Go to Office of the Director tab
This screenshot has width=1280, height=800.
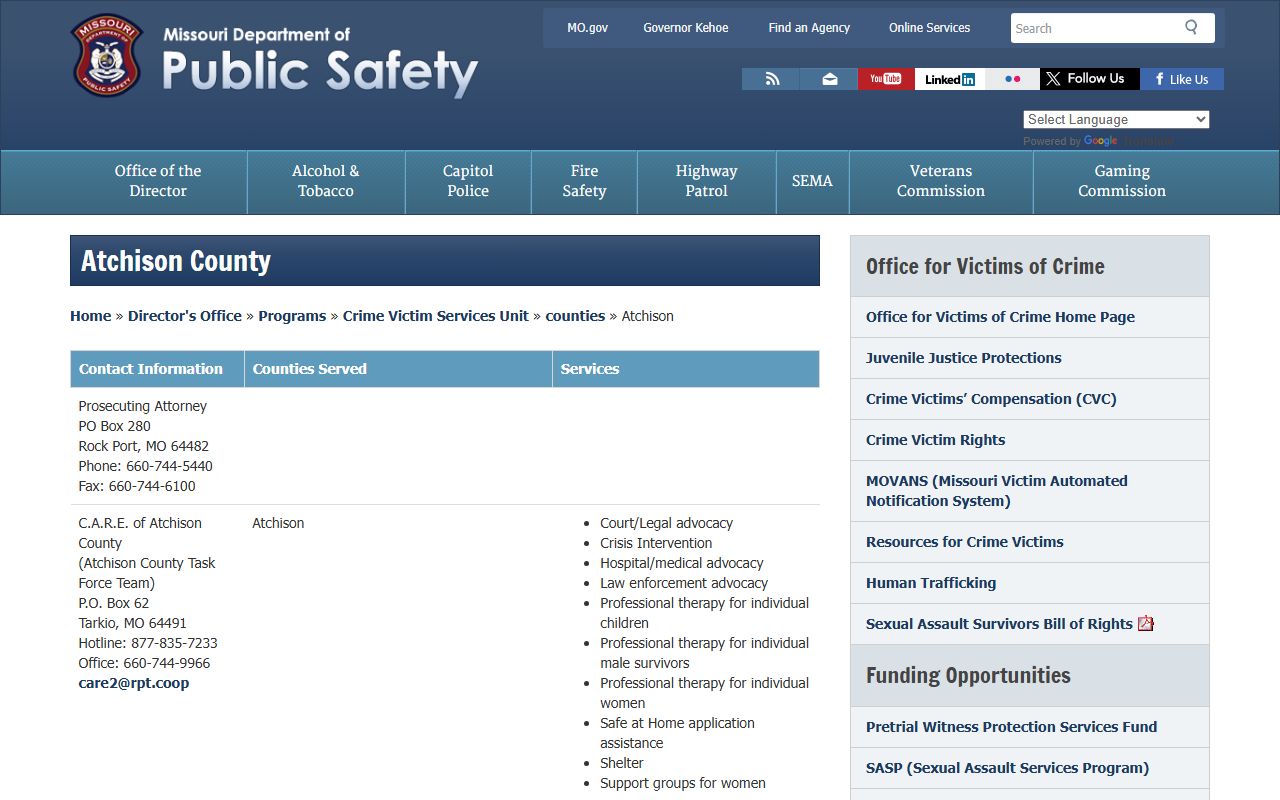(158, 181)
